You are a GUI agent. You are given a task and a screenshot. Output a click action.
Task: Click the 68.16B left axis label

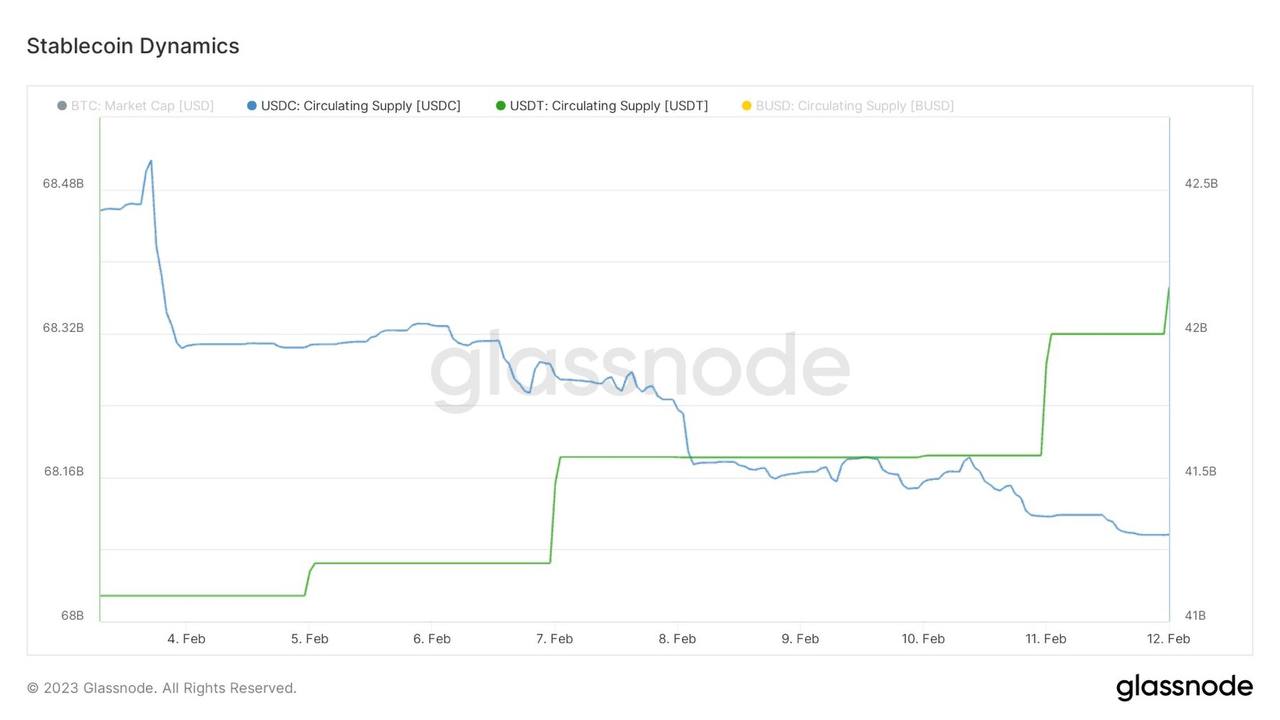coord(63,471)
